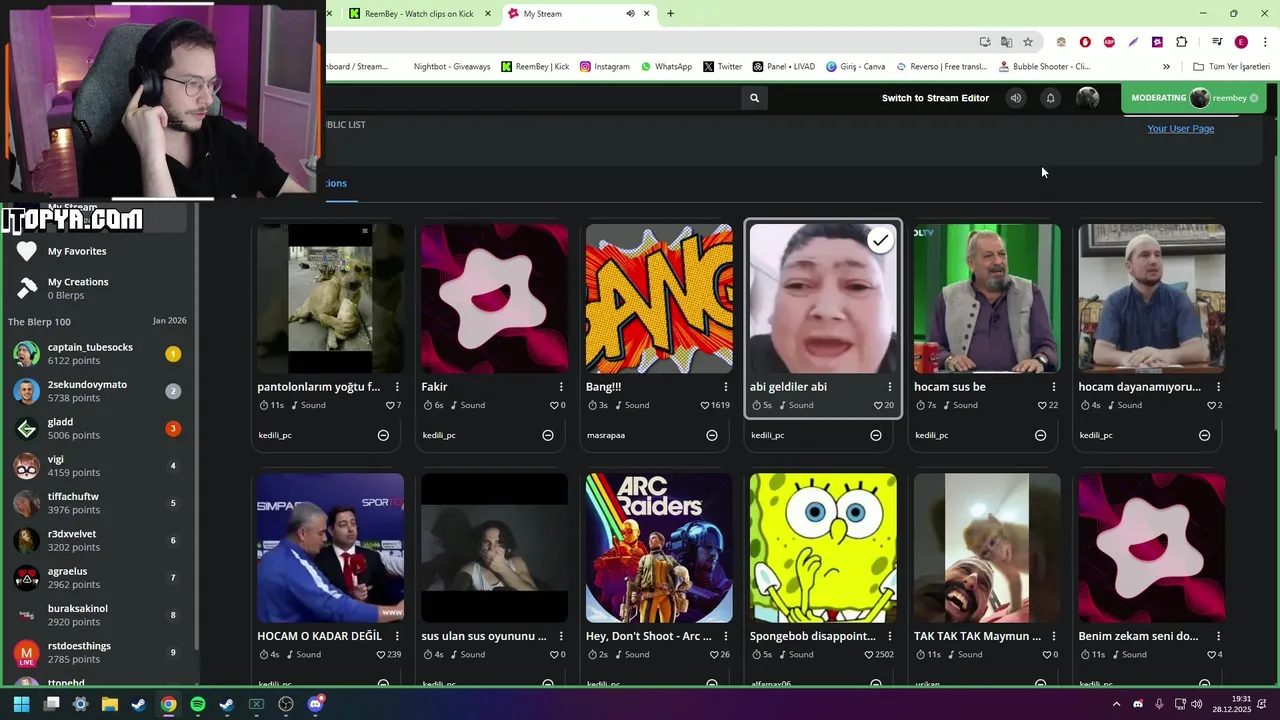Click the Chrome bookmark star icon
The width and height of the screenshot is (1280, 720).
coord(1027,42)
